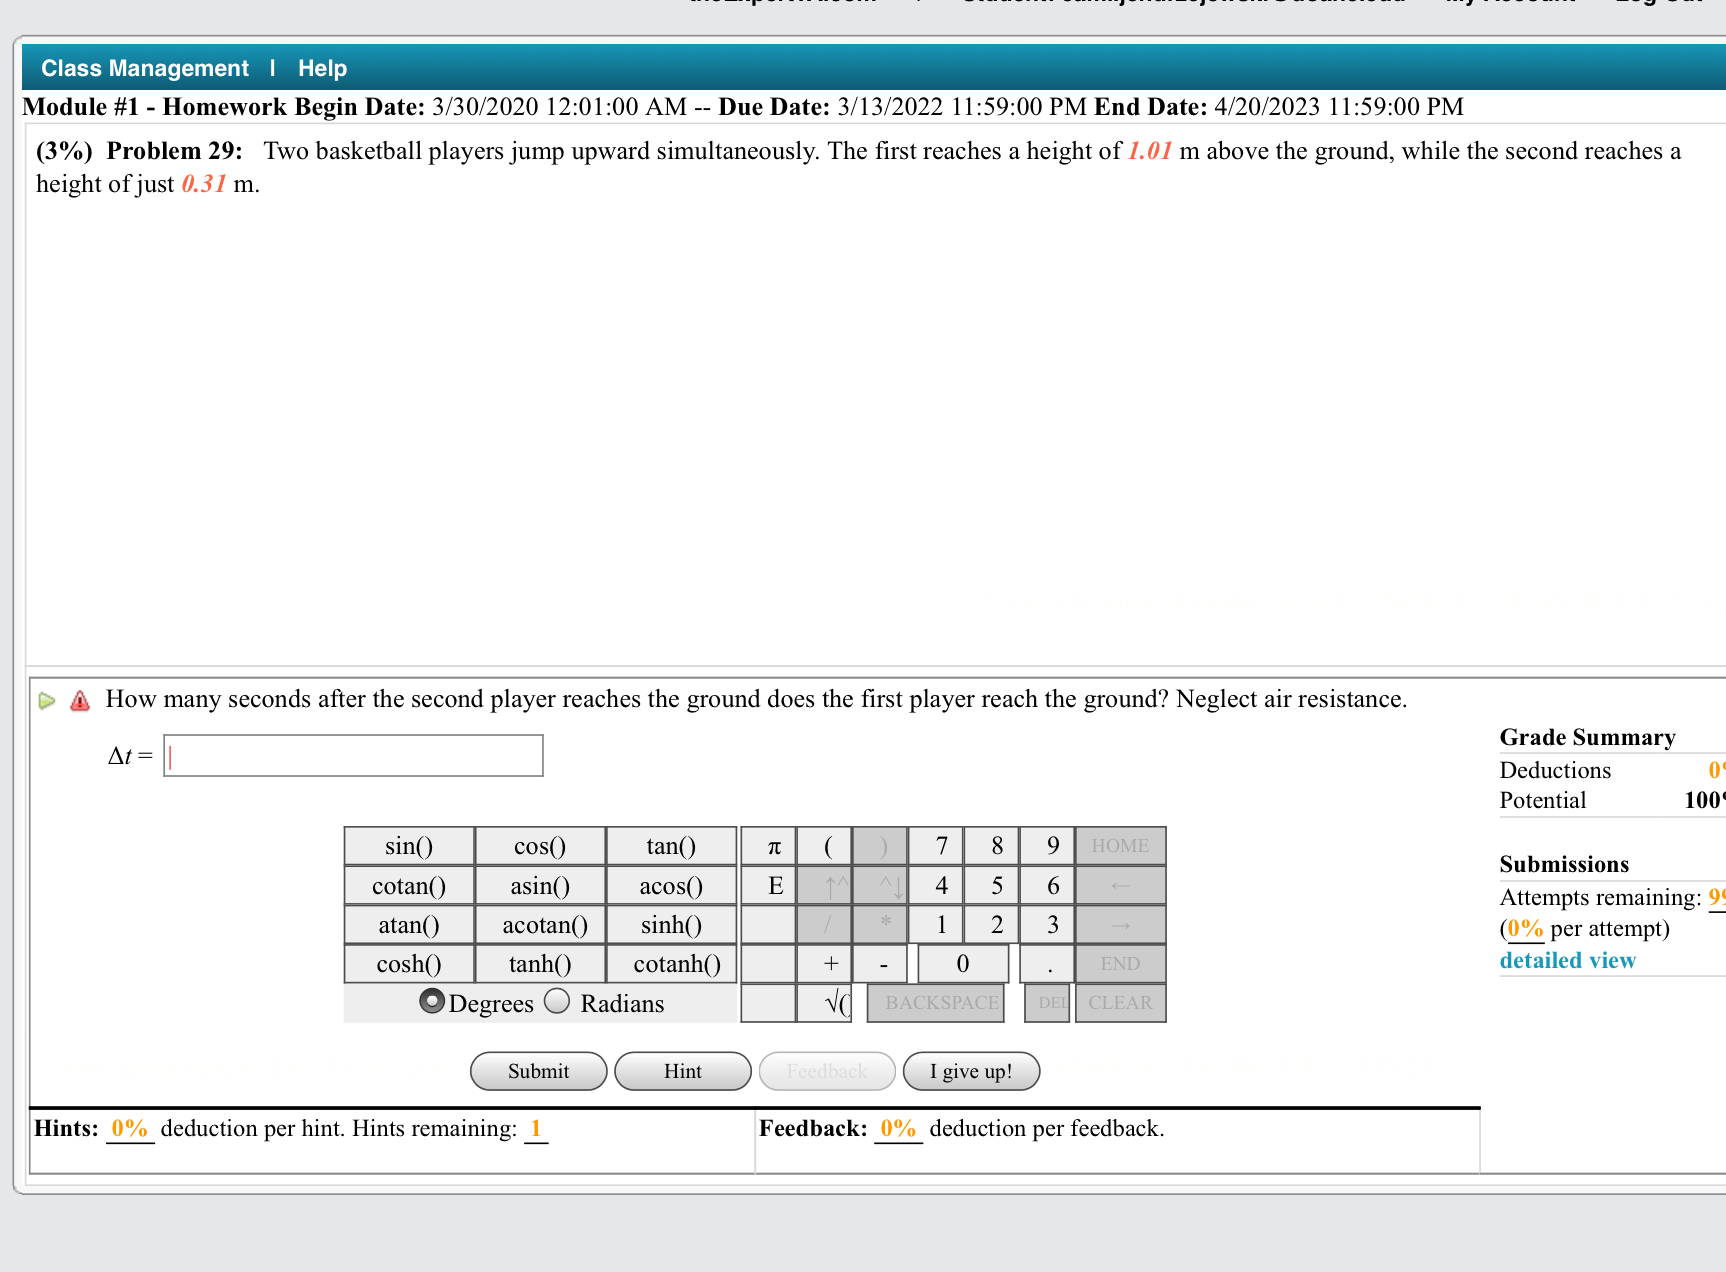The image size is (1726, 1272).
Task: Insert the sin() function key
Action: 408,845
